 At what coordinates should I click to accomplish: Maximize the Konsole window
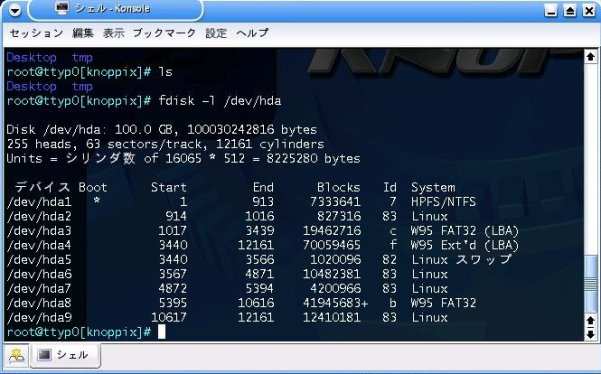[570, 10]
